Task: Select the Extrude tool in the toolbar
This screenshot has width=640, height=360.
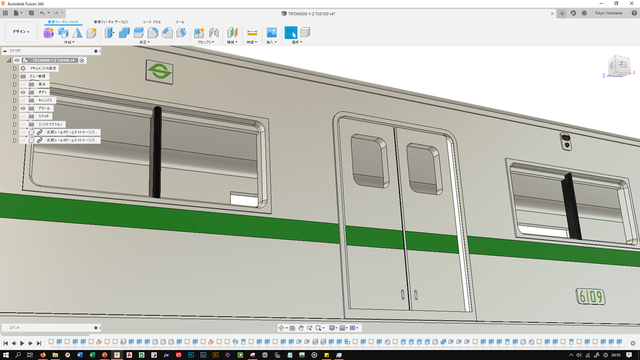Action: pos(63,33)
